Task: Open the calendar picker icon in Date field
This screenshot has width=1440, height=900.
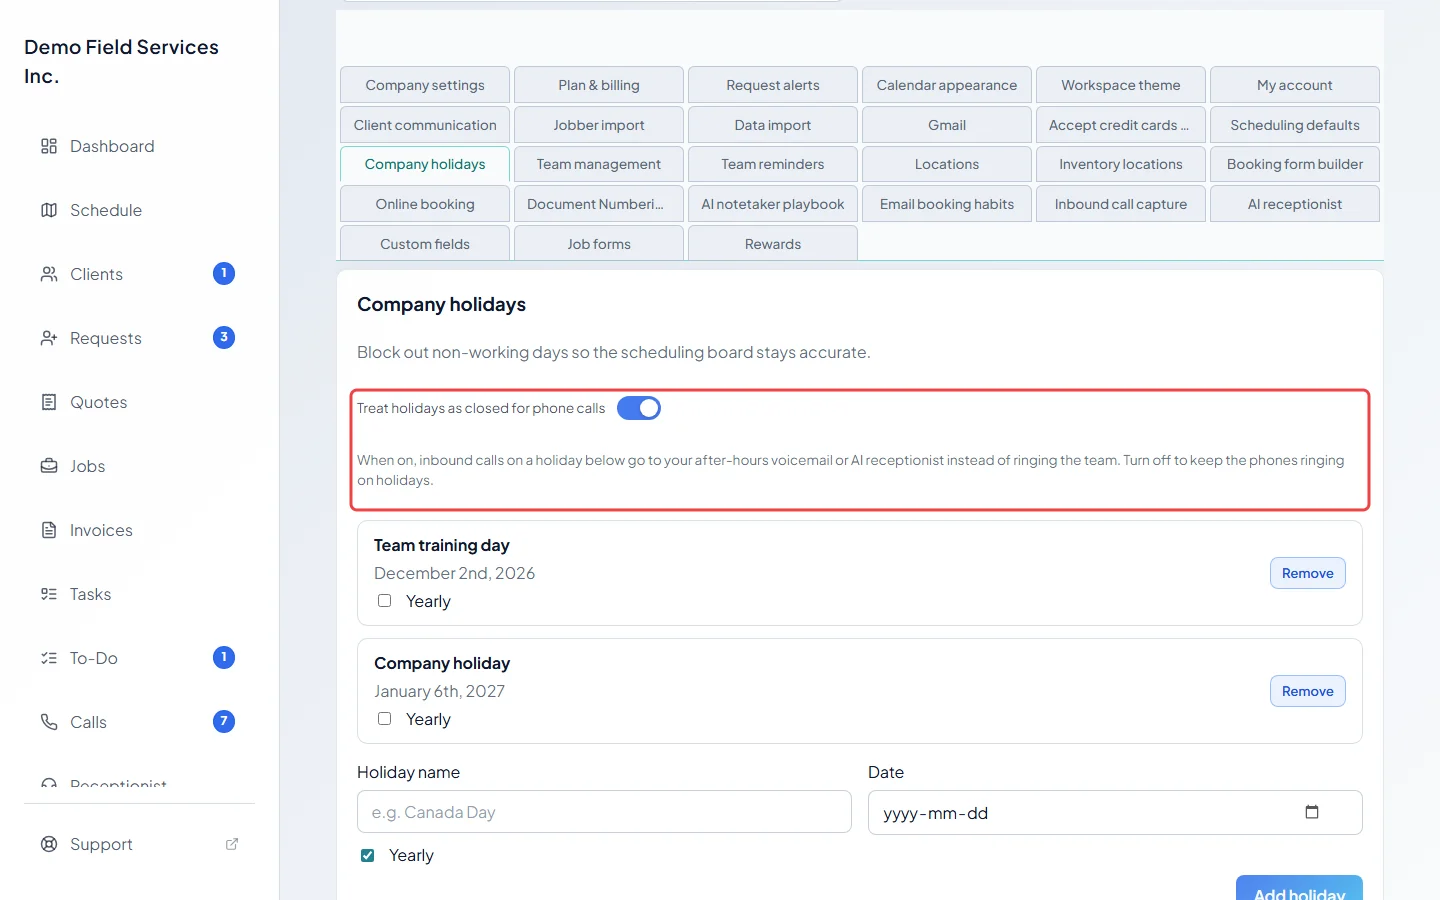Action: [1312, 812]
